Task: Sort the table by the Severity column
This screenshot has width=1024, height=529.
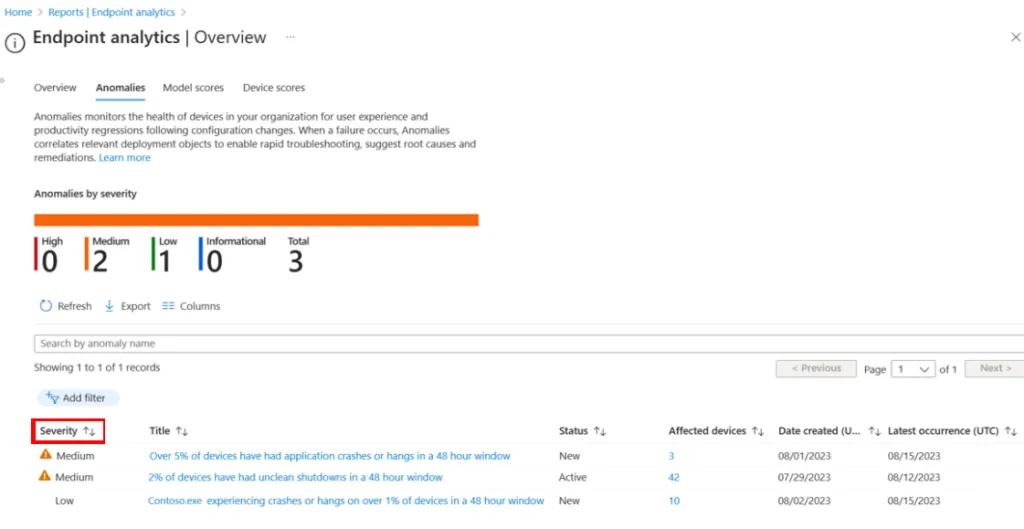Action: [x=89, y=431]
